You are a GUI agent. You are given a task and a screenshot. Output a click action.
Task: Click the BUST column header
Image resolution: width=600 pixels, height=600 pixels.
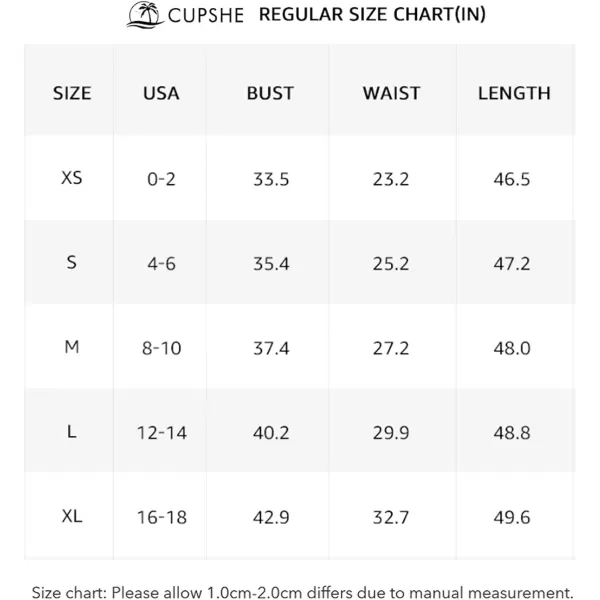[x=270, y=93]
